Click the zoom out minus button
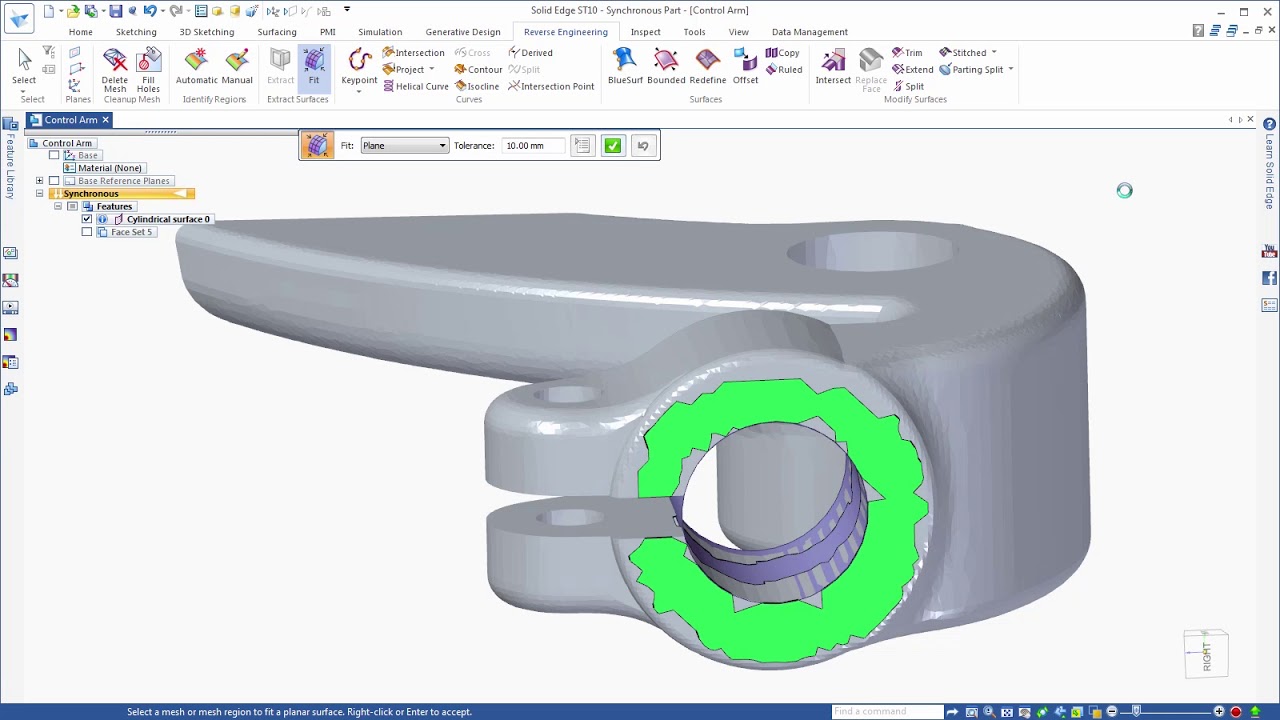The width and height of the screenshot is (1280, 720). (x=1112, y=712)
